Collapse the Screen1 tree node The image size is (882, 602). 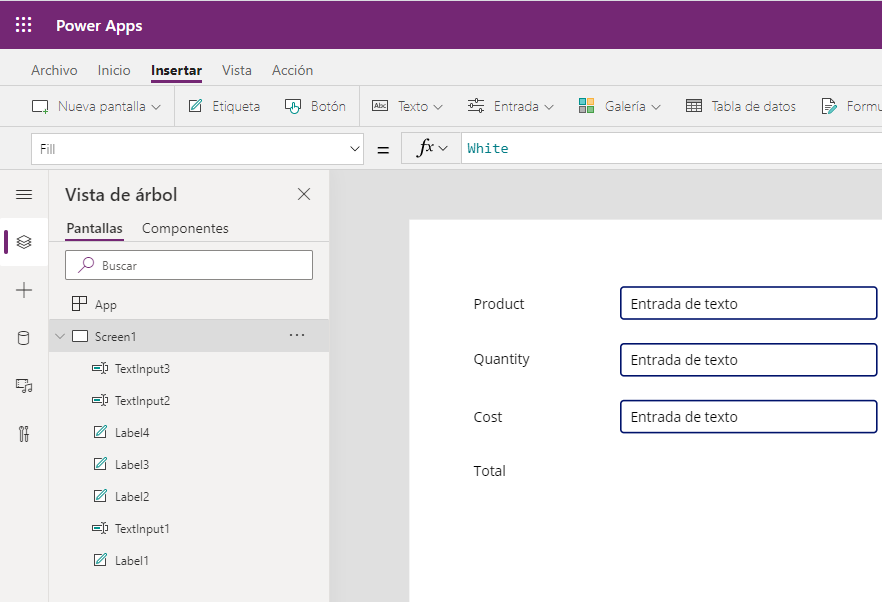(60, 337)
